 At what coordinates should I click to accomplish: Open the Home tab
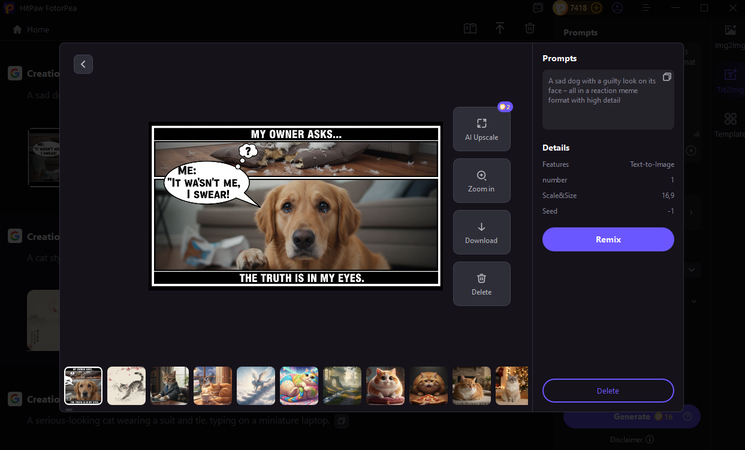click(31, 29)
